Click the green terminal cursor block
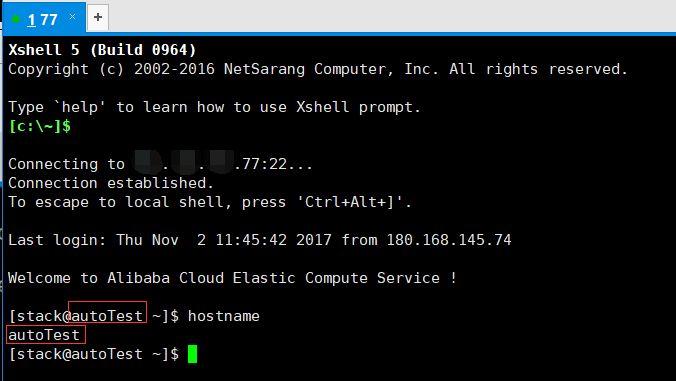The height and width of the screenshot is (381, 676). [x=192, y=354]
